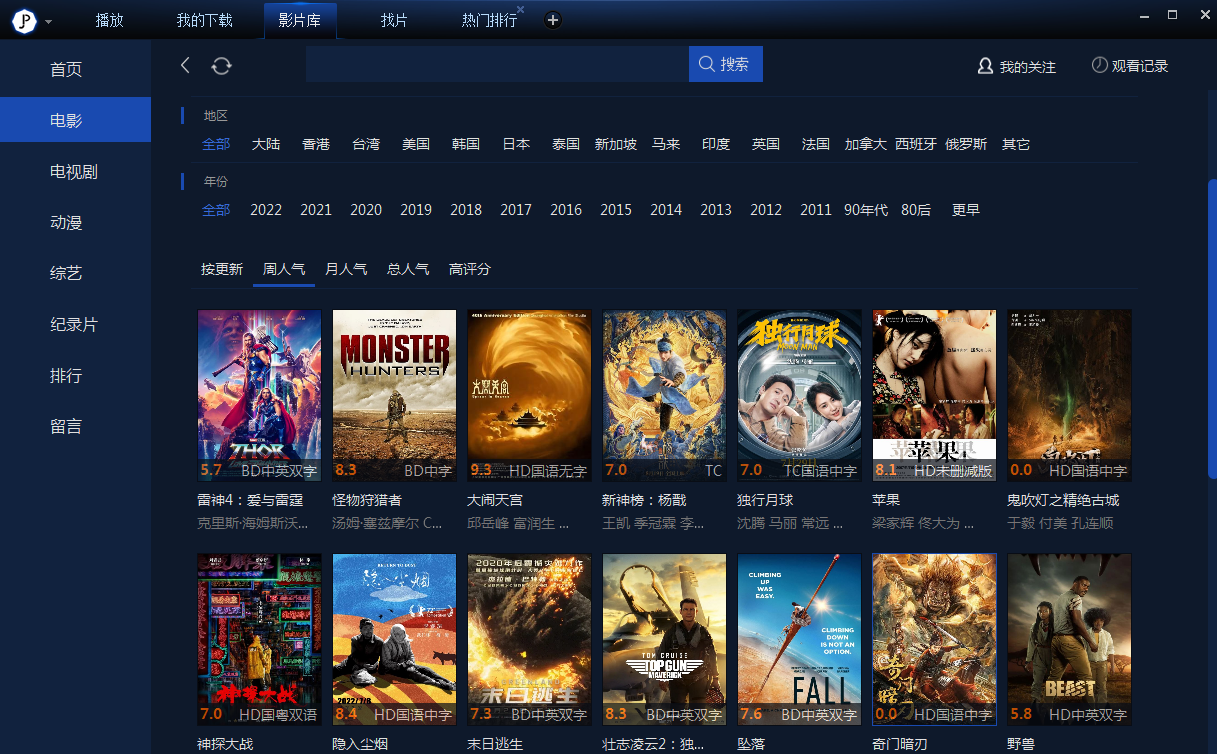Open the 末日逃生 poster
The image size is (1217, 754).
(x=530, y=640)
